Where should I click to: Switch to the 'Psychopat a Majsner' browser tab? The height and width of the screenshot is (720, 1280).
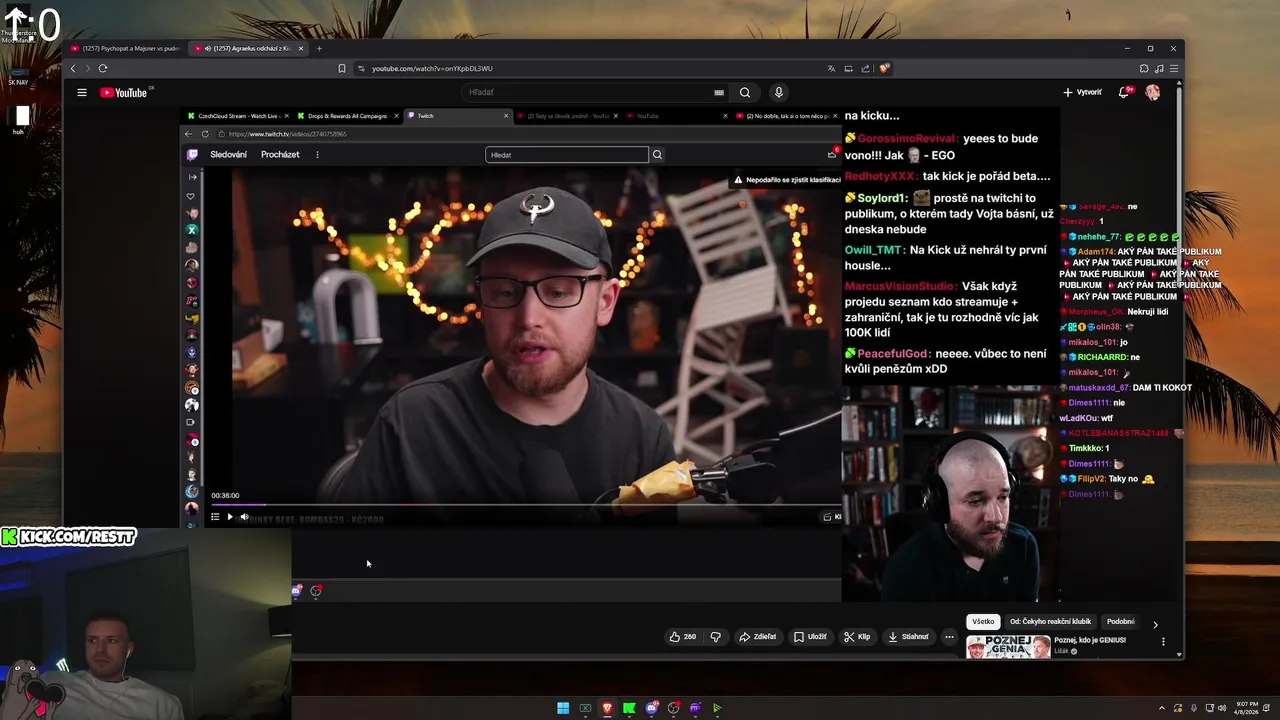pyautogui.click(x=125, y=48)
